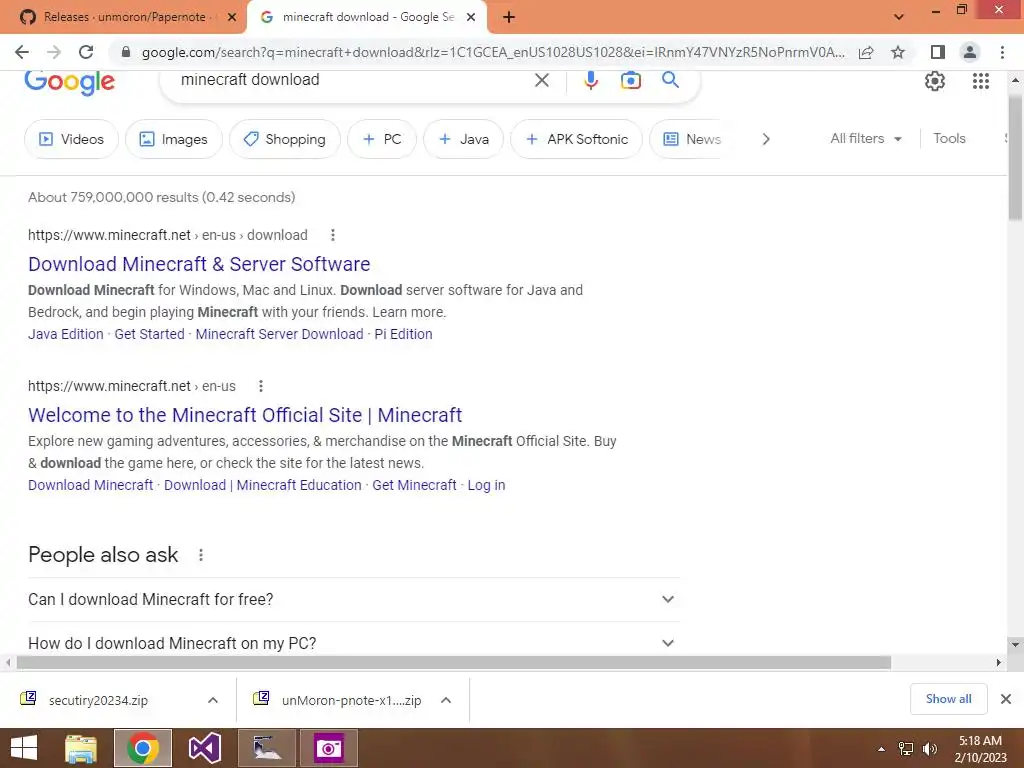The image size is (1024, 768).
Task: Click the vertical scrollbar down arrow
Action: pos(1015,645)
